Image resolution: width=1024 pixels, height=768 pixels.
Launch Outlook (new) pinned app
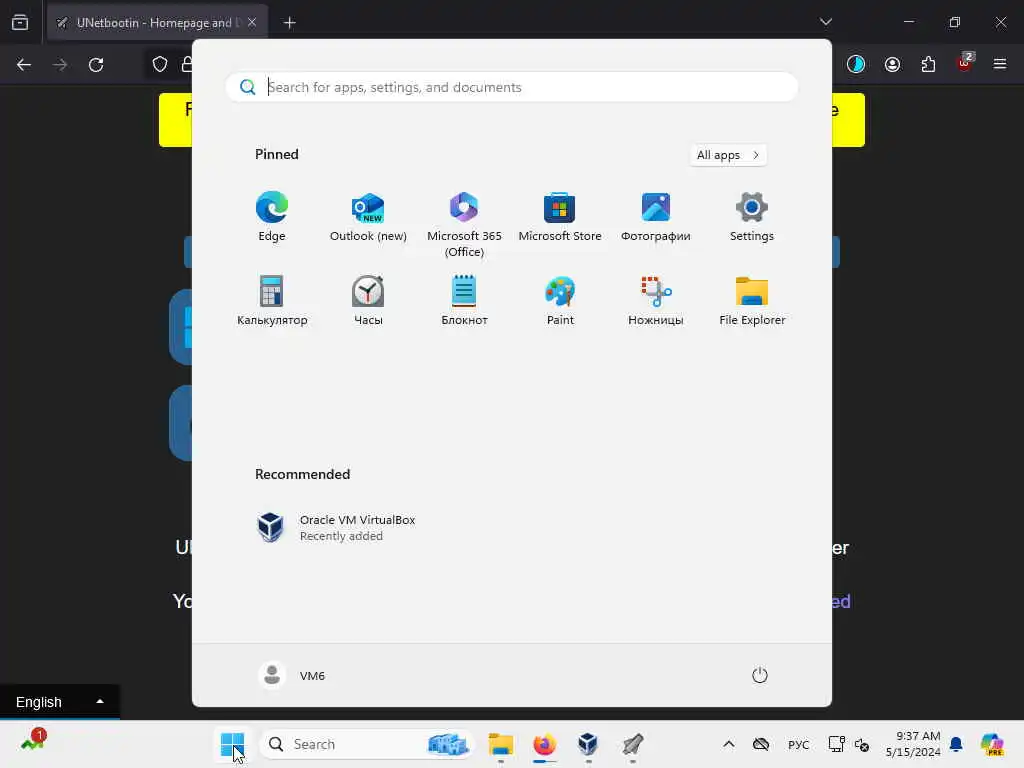[x=368, y=217]
